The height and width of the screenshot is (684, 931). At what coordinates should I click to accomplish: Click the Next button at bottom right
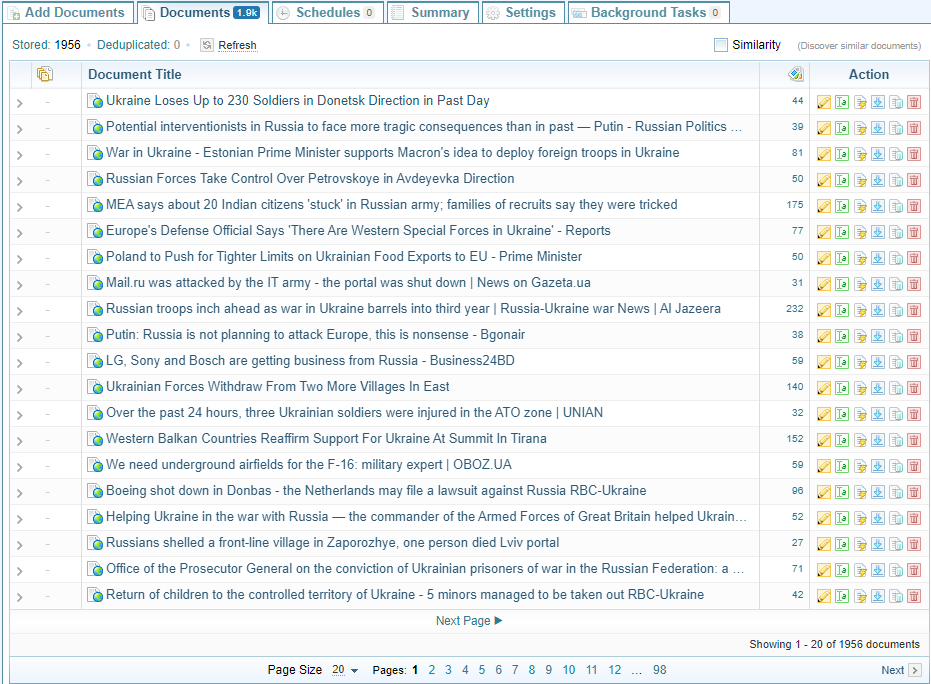[900, 670]
